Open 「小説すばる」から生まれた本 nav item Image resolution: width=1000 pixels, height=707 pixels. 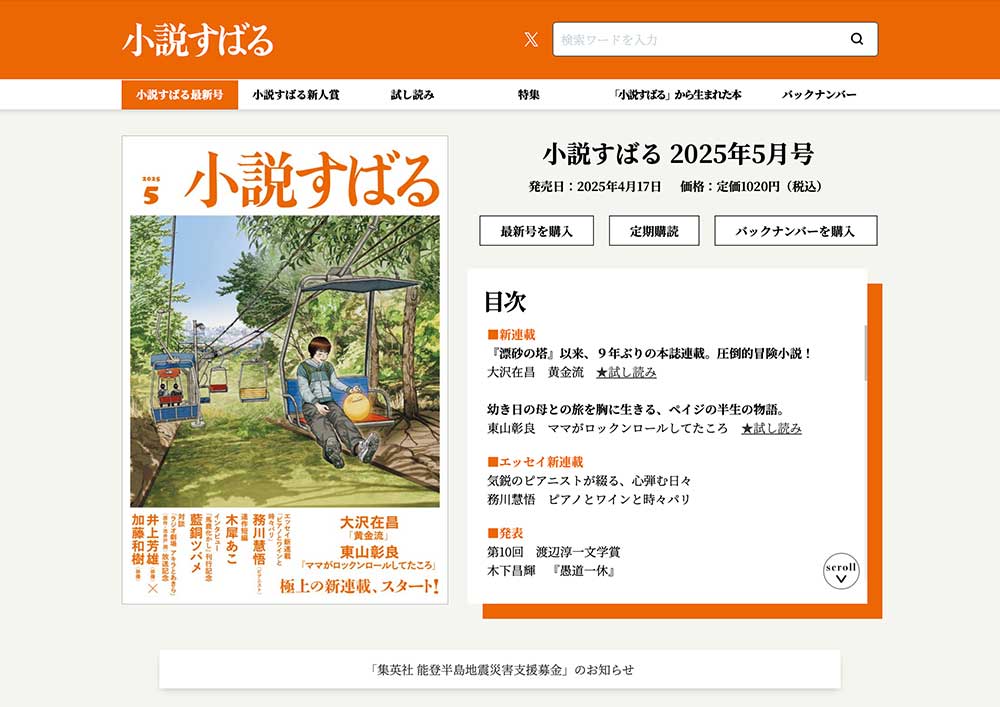(677, 95)
